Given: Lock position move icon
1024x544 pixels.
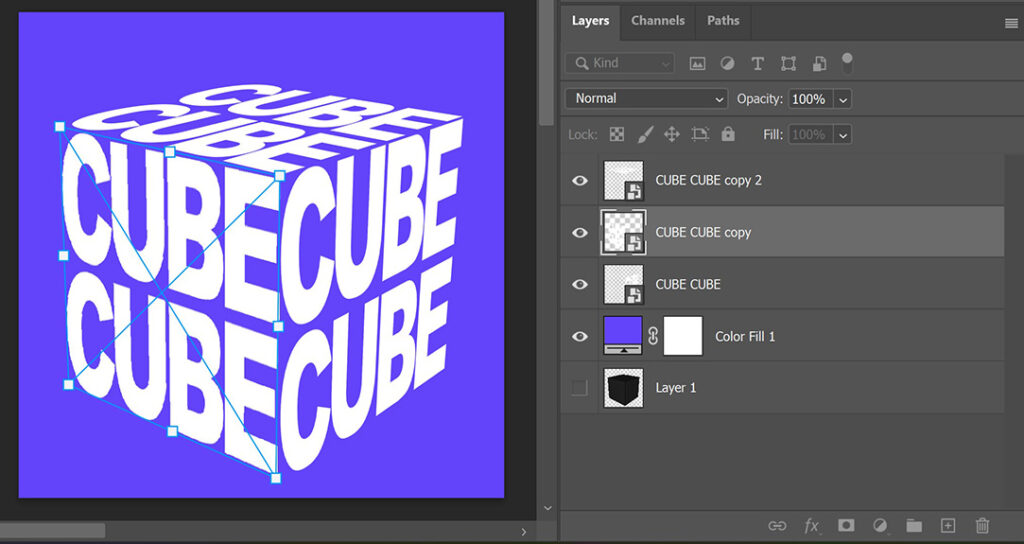Looking at the screenshot, I should (x=672, y=135).
